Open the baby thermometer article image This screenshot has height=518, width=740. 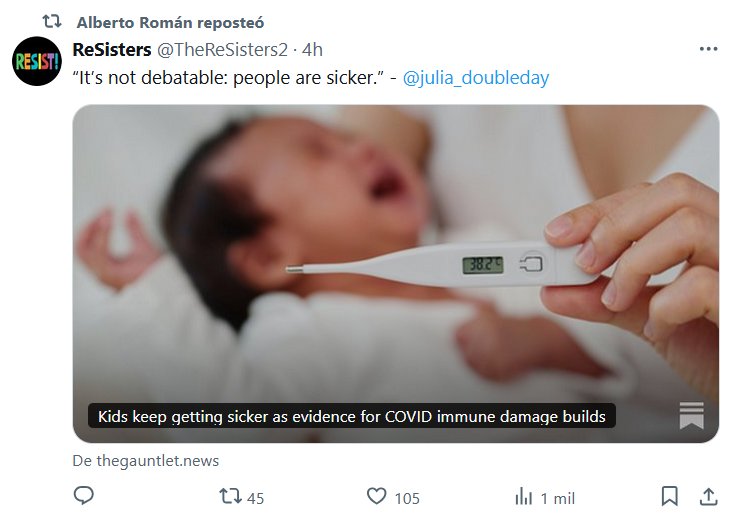coord(395,250)
